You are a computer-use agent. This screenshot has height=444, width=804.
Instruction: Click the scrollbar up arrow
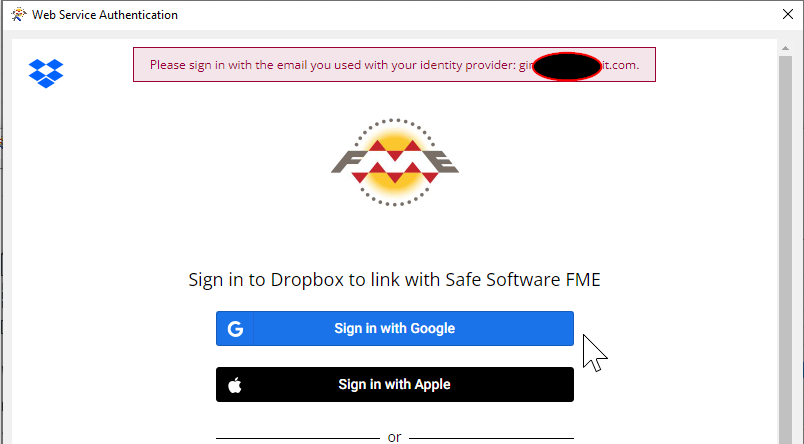(x=785, y=48)
